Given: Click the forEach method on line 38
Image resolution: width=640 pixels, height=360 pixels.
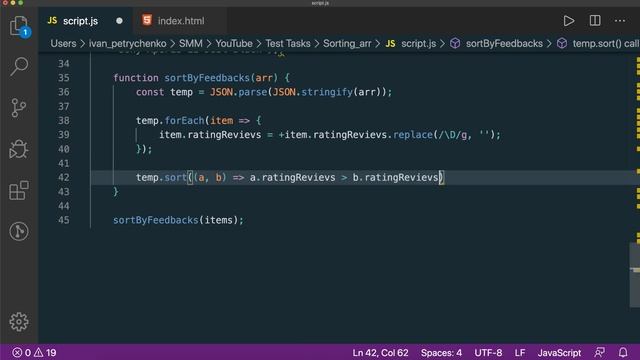Looking at the screenshot, I should pyautogui.click(x=184, y=121).
